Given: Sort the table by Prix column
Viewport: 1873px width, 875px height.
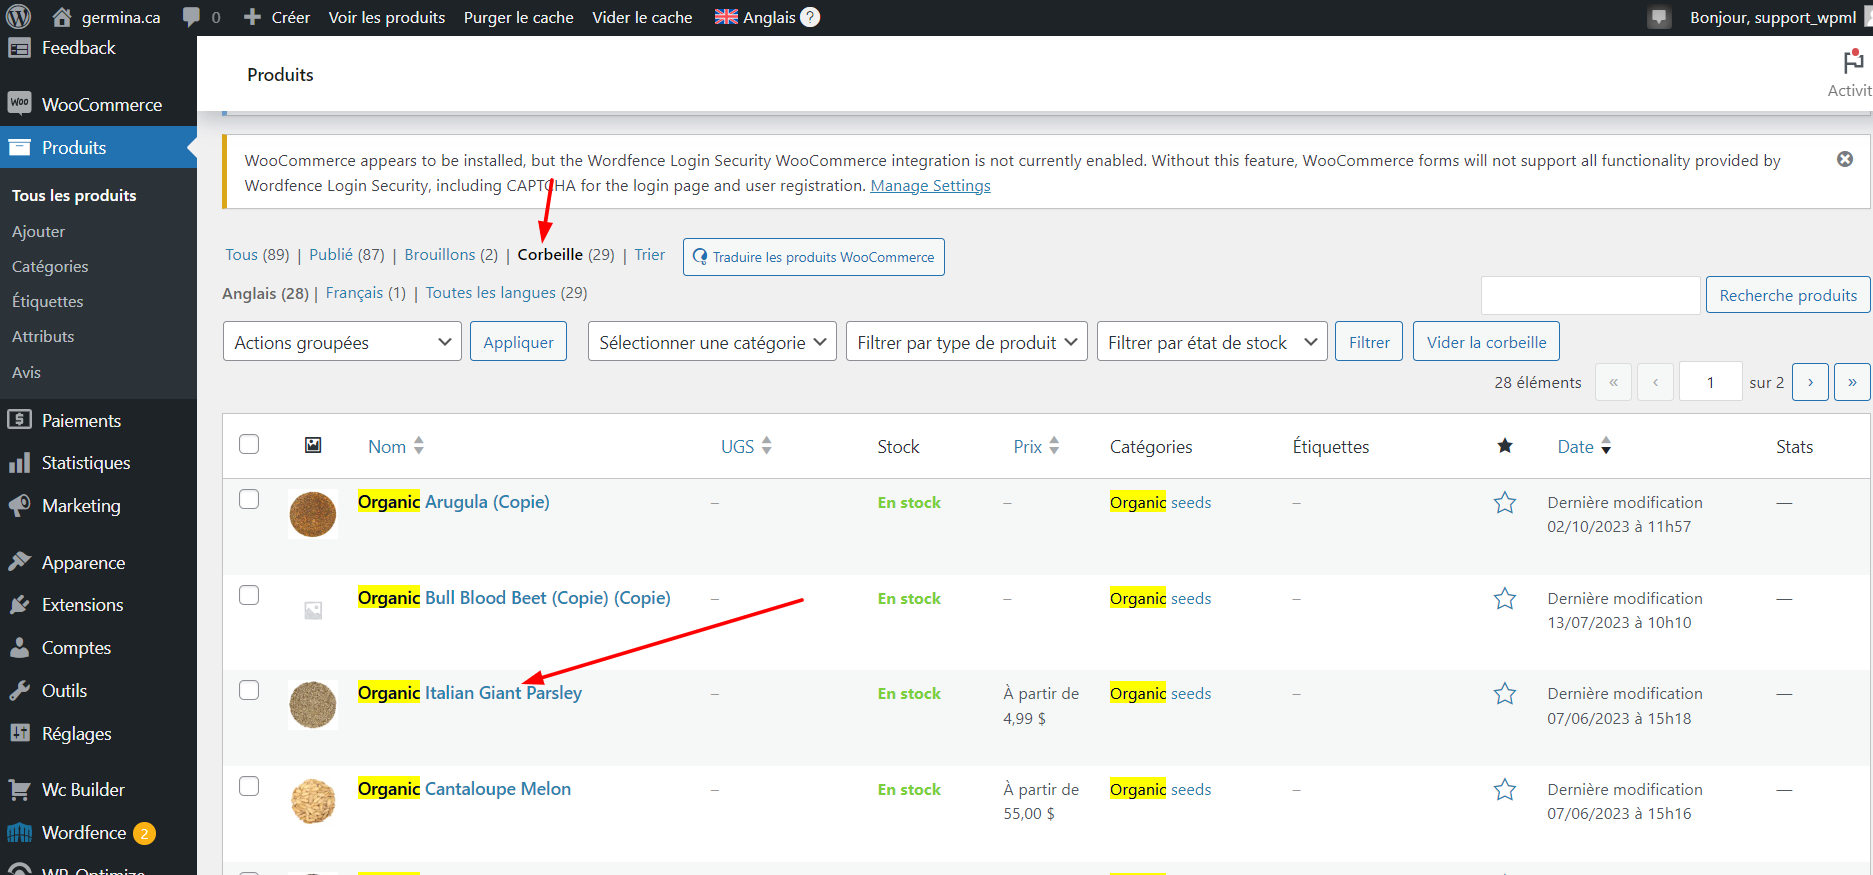Looking at the screenshot, I should [1036, 446].
